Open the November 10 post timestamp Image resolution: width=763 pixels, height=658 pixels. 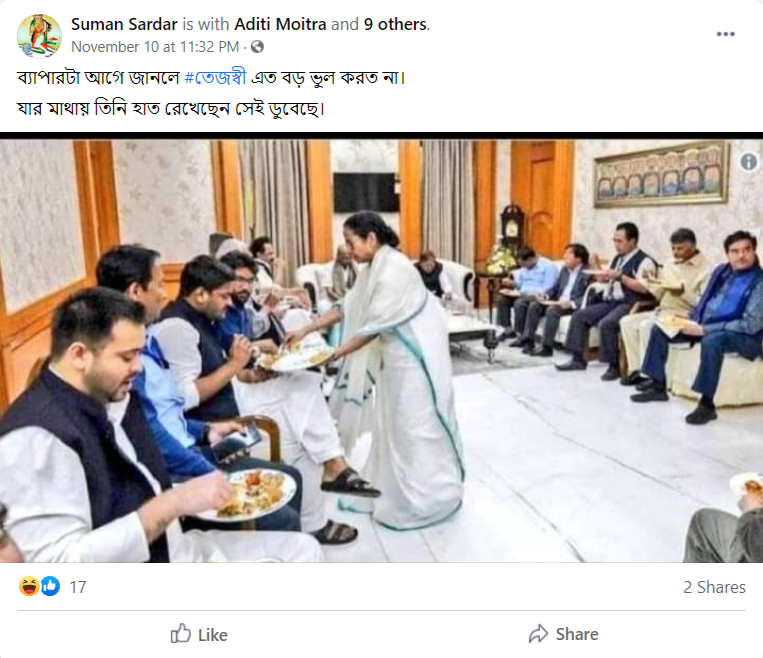[155, 46]
